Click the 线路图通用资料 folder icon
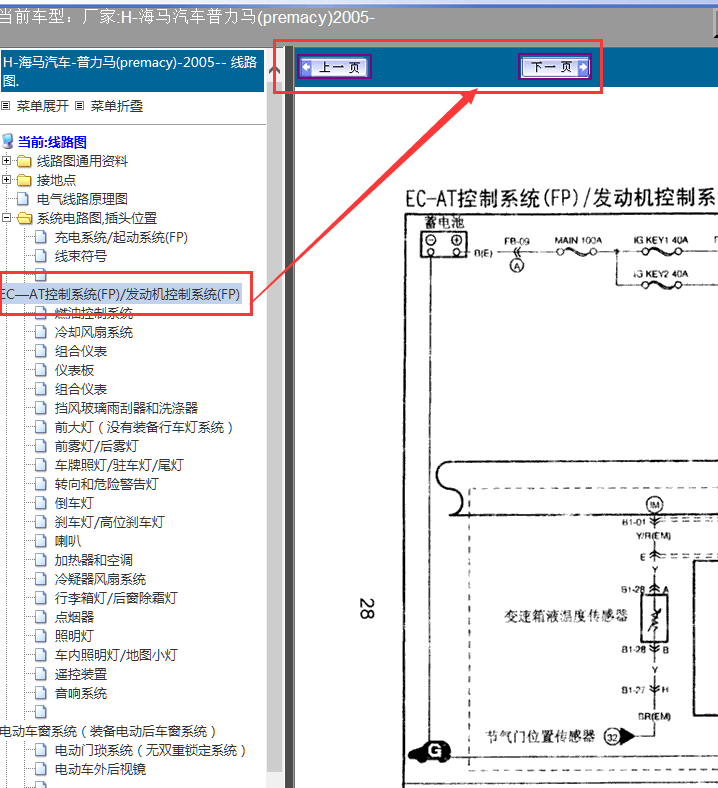 24,161
